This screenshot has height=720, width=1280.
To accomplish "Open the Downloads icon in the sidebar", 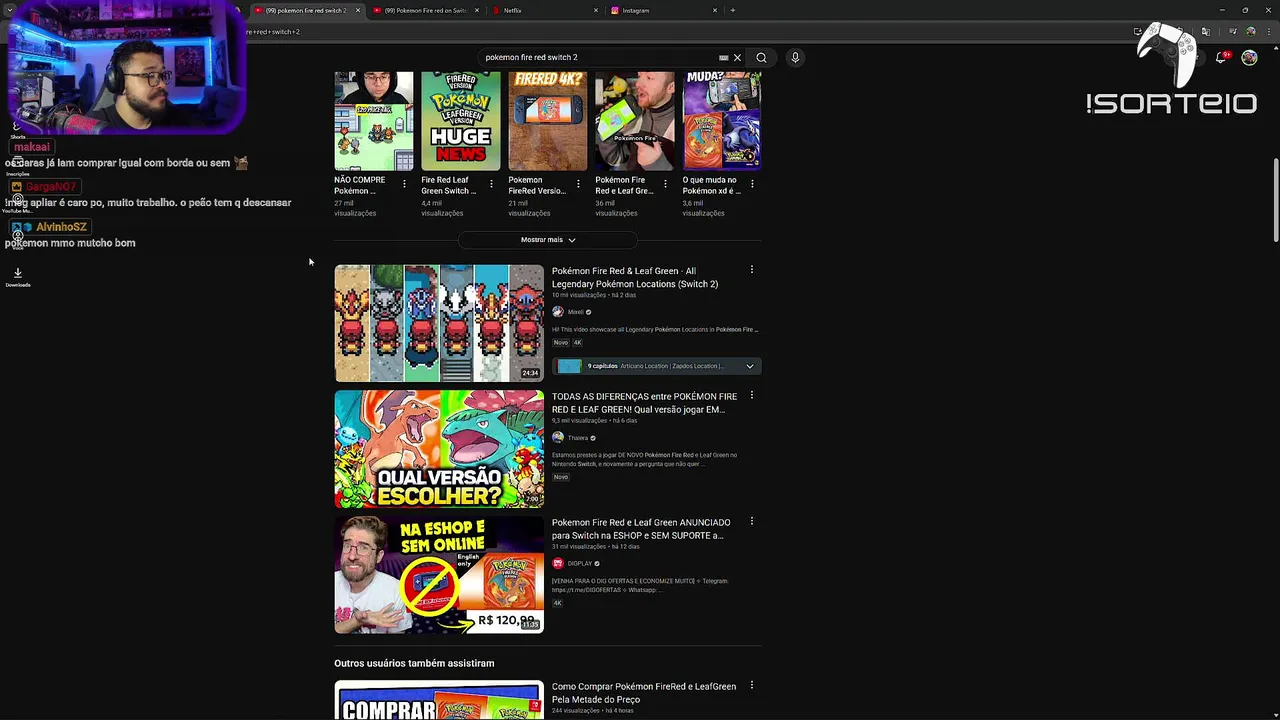I will tap(18, 273).
